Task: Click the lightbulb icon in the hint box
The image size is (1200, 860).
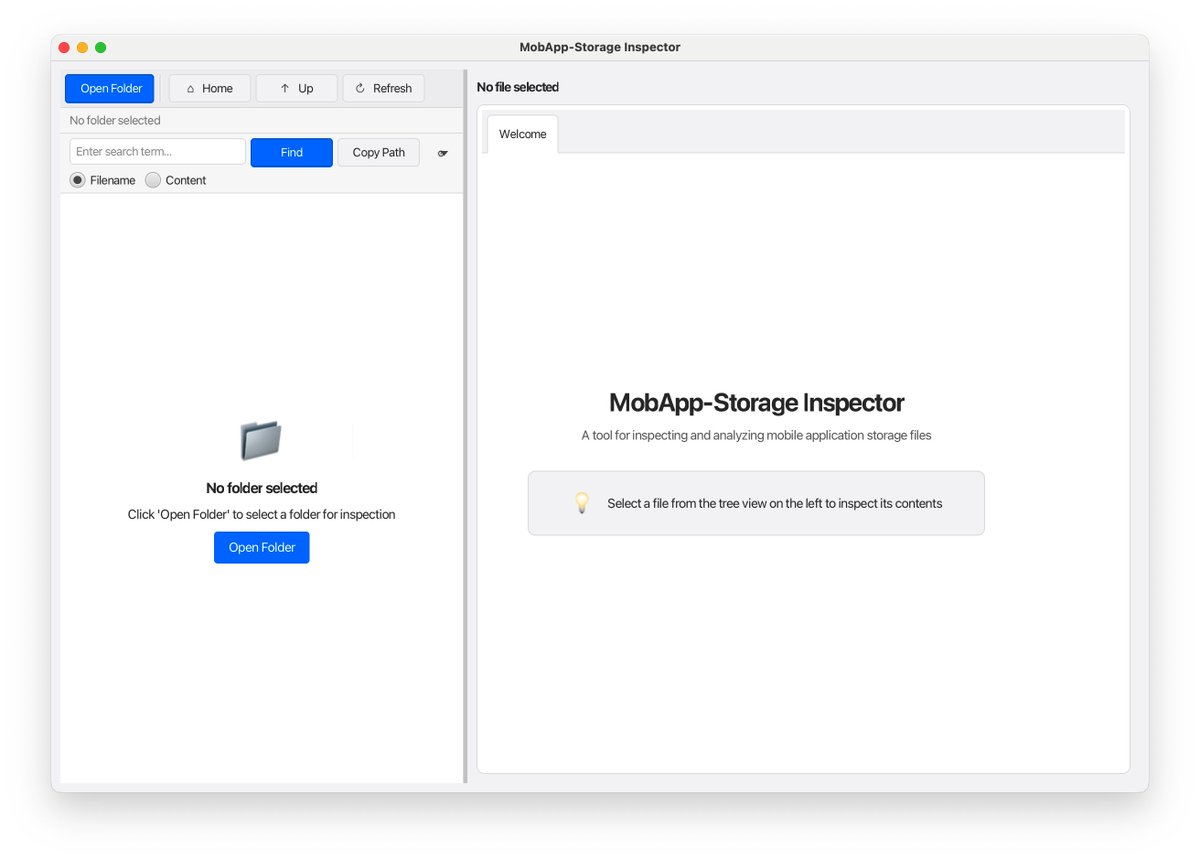Action: click(582, 503)
